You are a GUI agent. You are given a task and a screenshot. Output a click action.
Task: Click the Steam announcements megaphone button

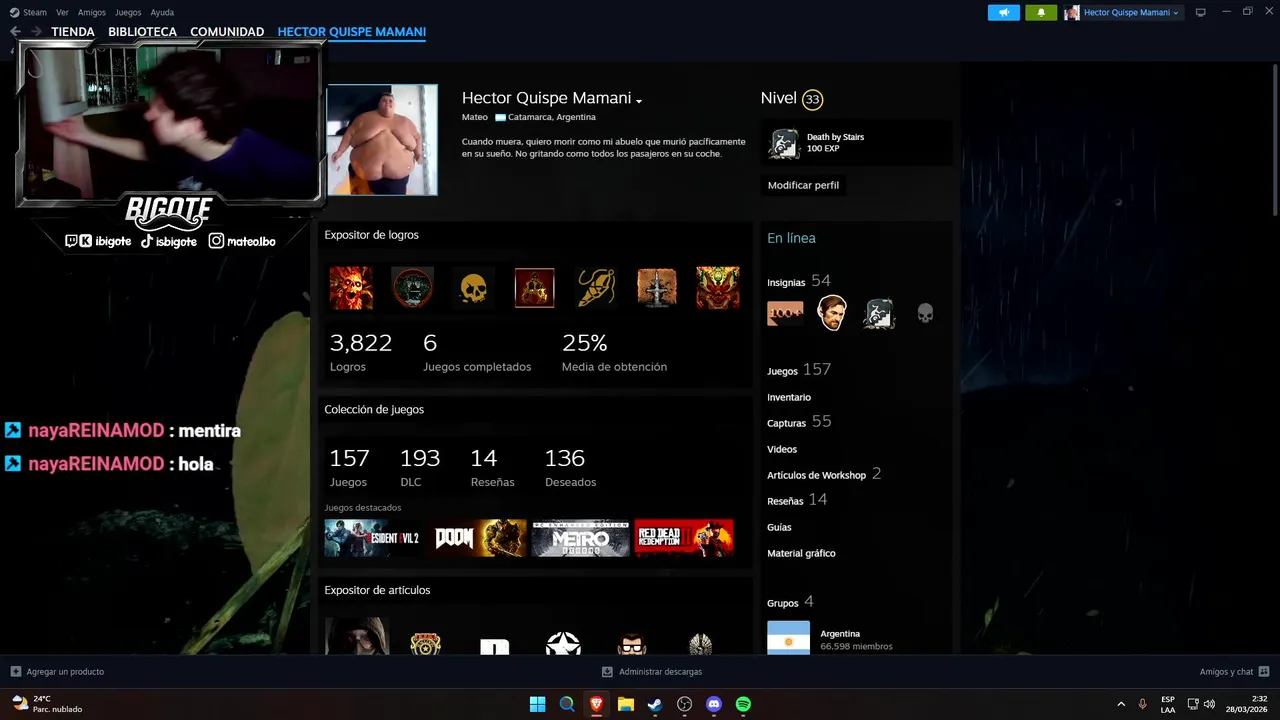(1004, 12)
